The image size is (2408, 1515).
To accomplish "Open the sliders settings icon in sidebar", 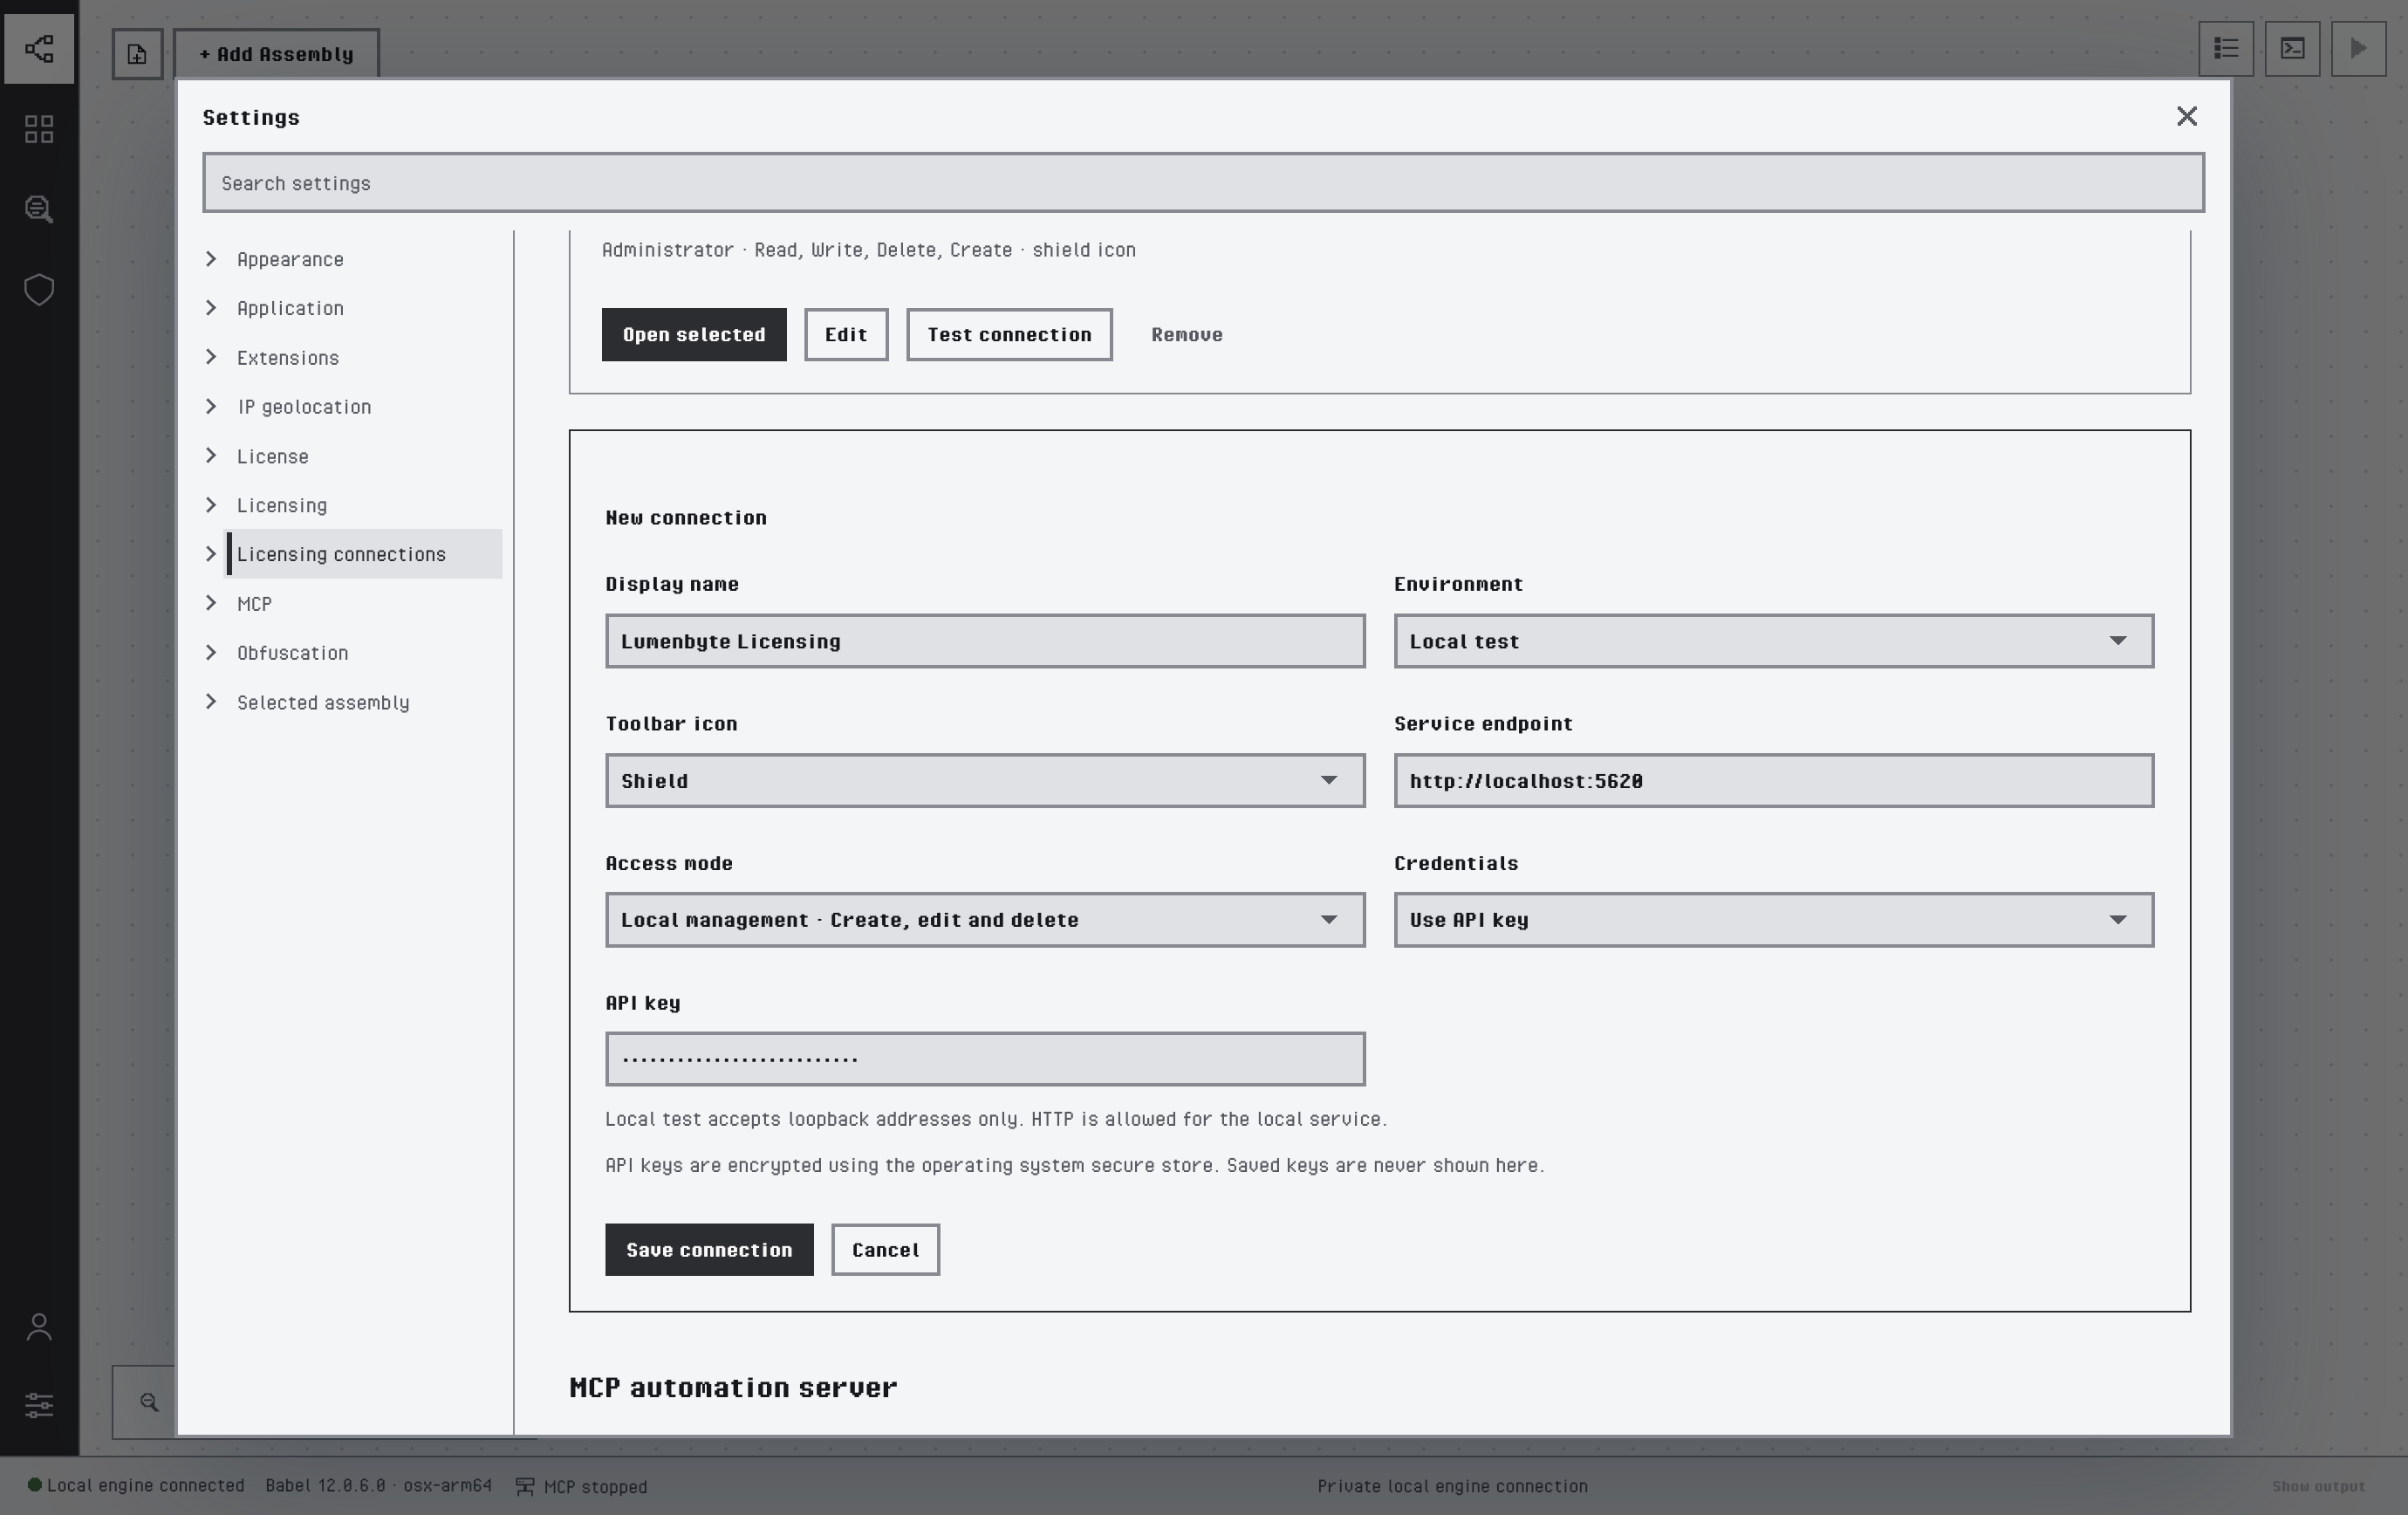I will (x=39, y=1405).
